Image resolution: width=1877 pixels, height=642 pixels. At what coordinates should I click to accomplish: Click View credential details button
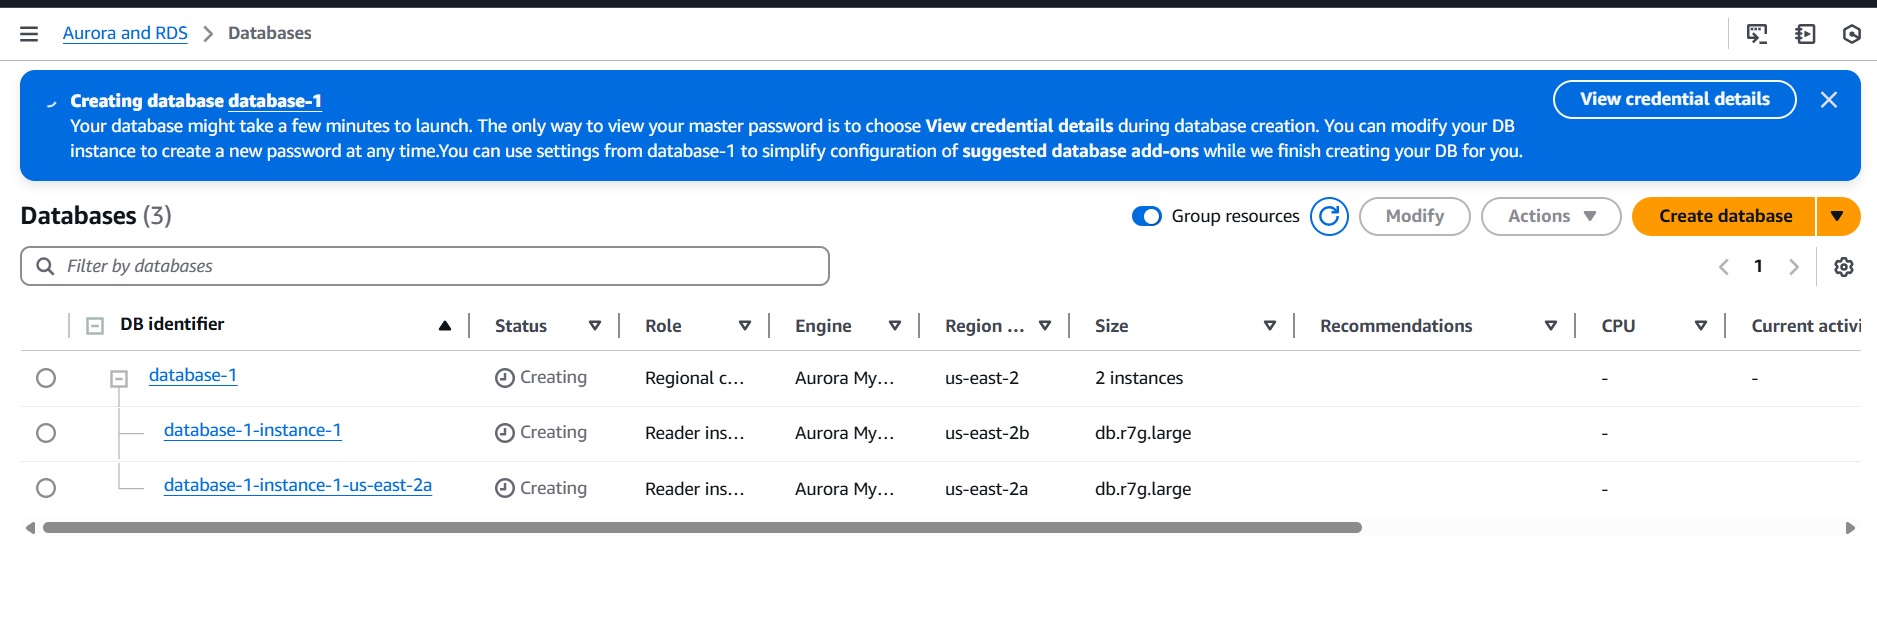[1675, 99]
